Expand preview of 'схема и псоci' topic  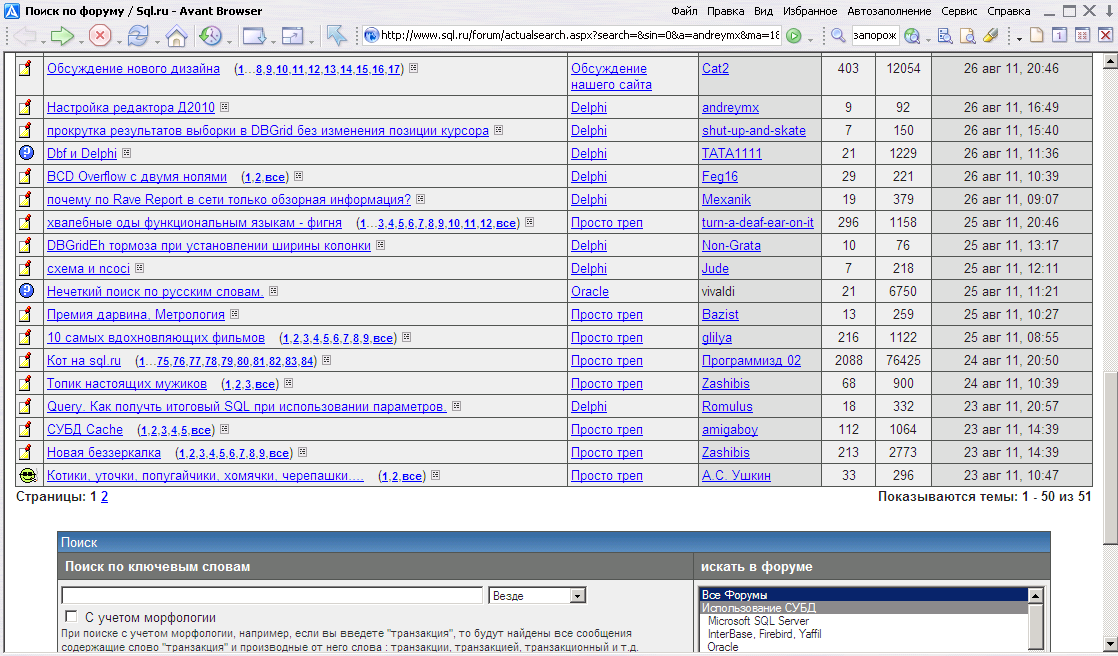[139, 268]
